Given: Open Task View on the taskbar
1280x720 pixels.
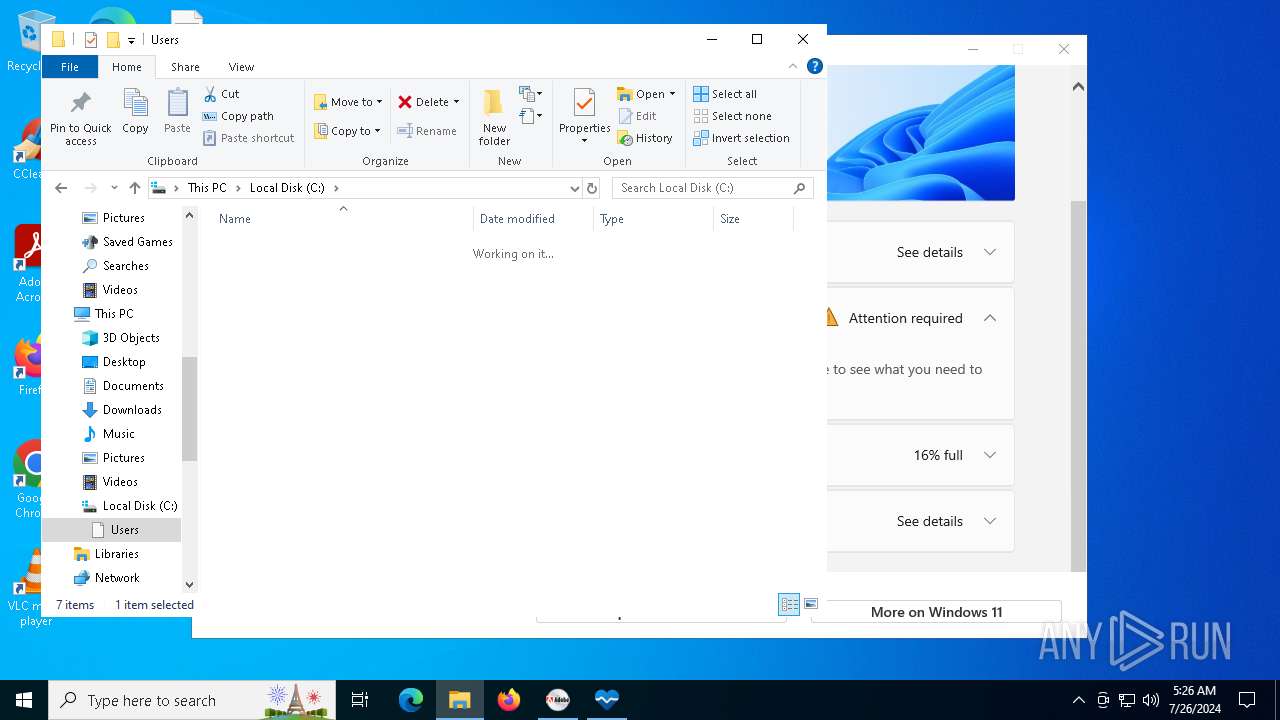Looking at the screenshot, I should tap(360, 700).
